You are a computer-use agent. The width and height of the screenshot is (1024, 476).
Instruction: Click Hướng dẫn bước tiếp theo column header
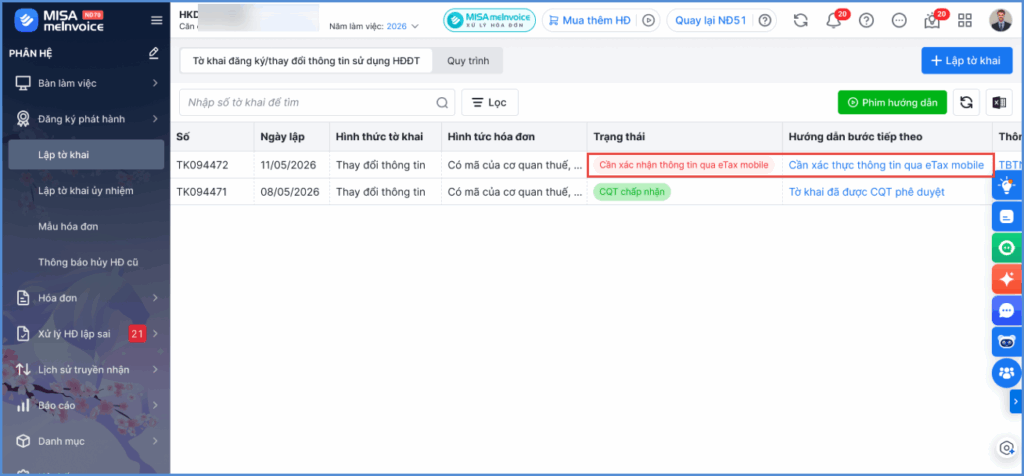point(888,137)
